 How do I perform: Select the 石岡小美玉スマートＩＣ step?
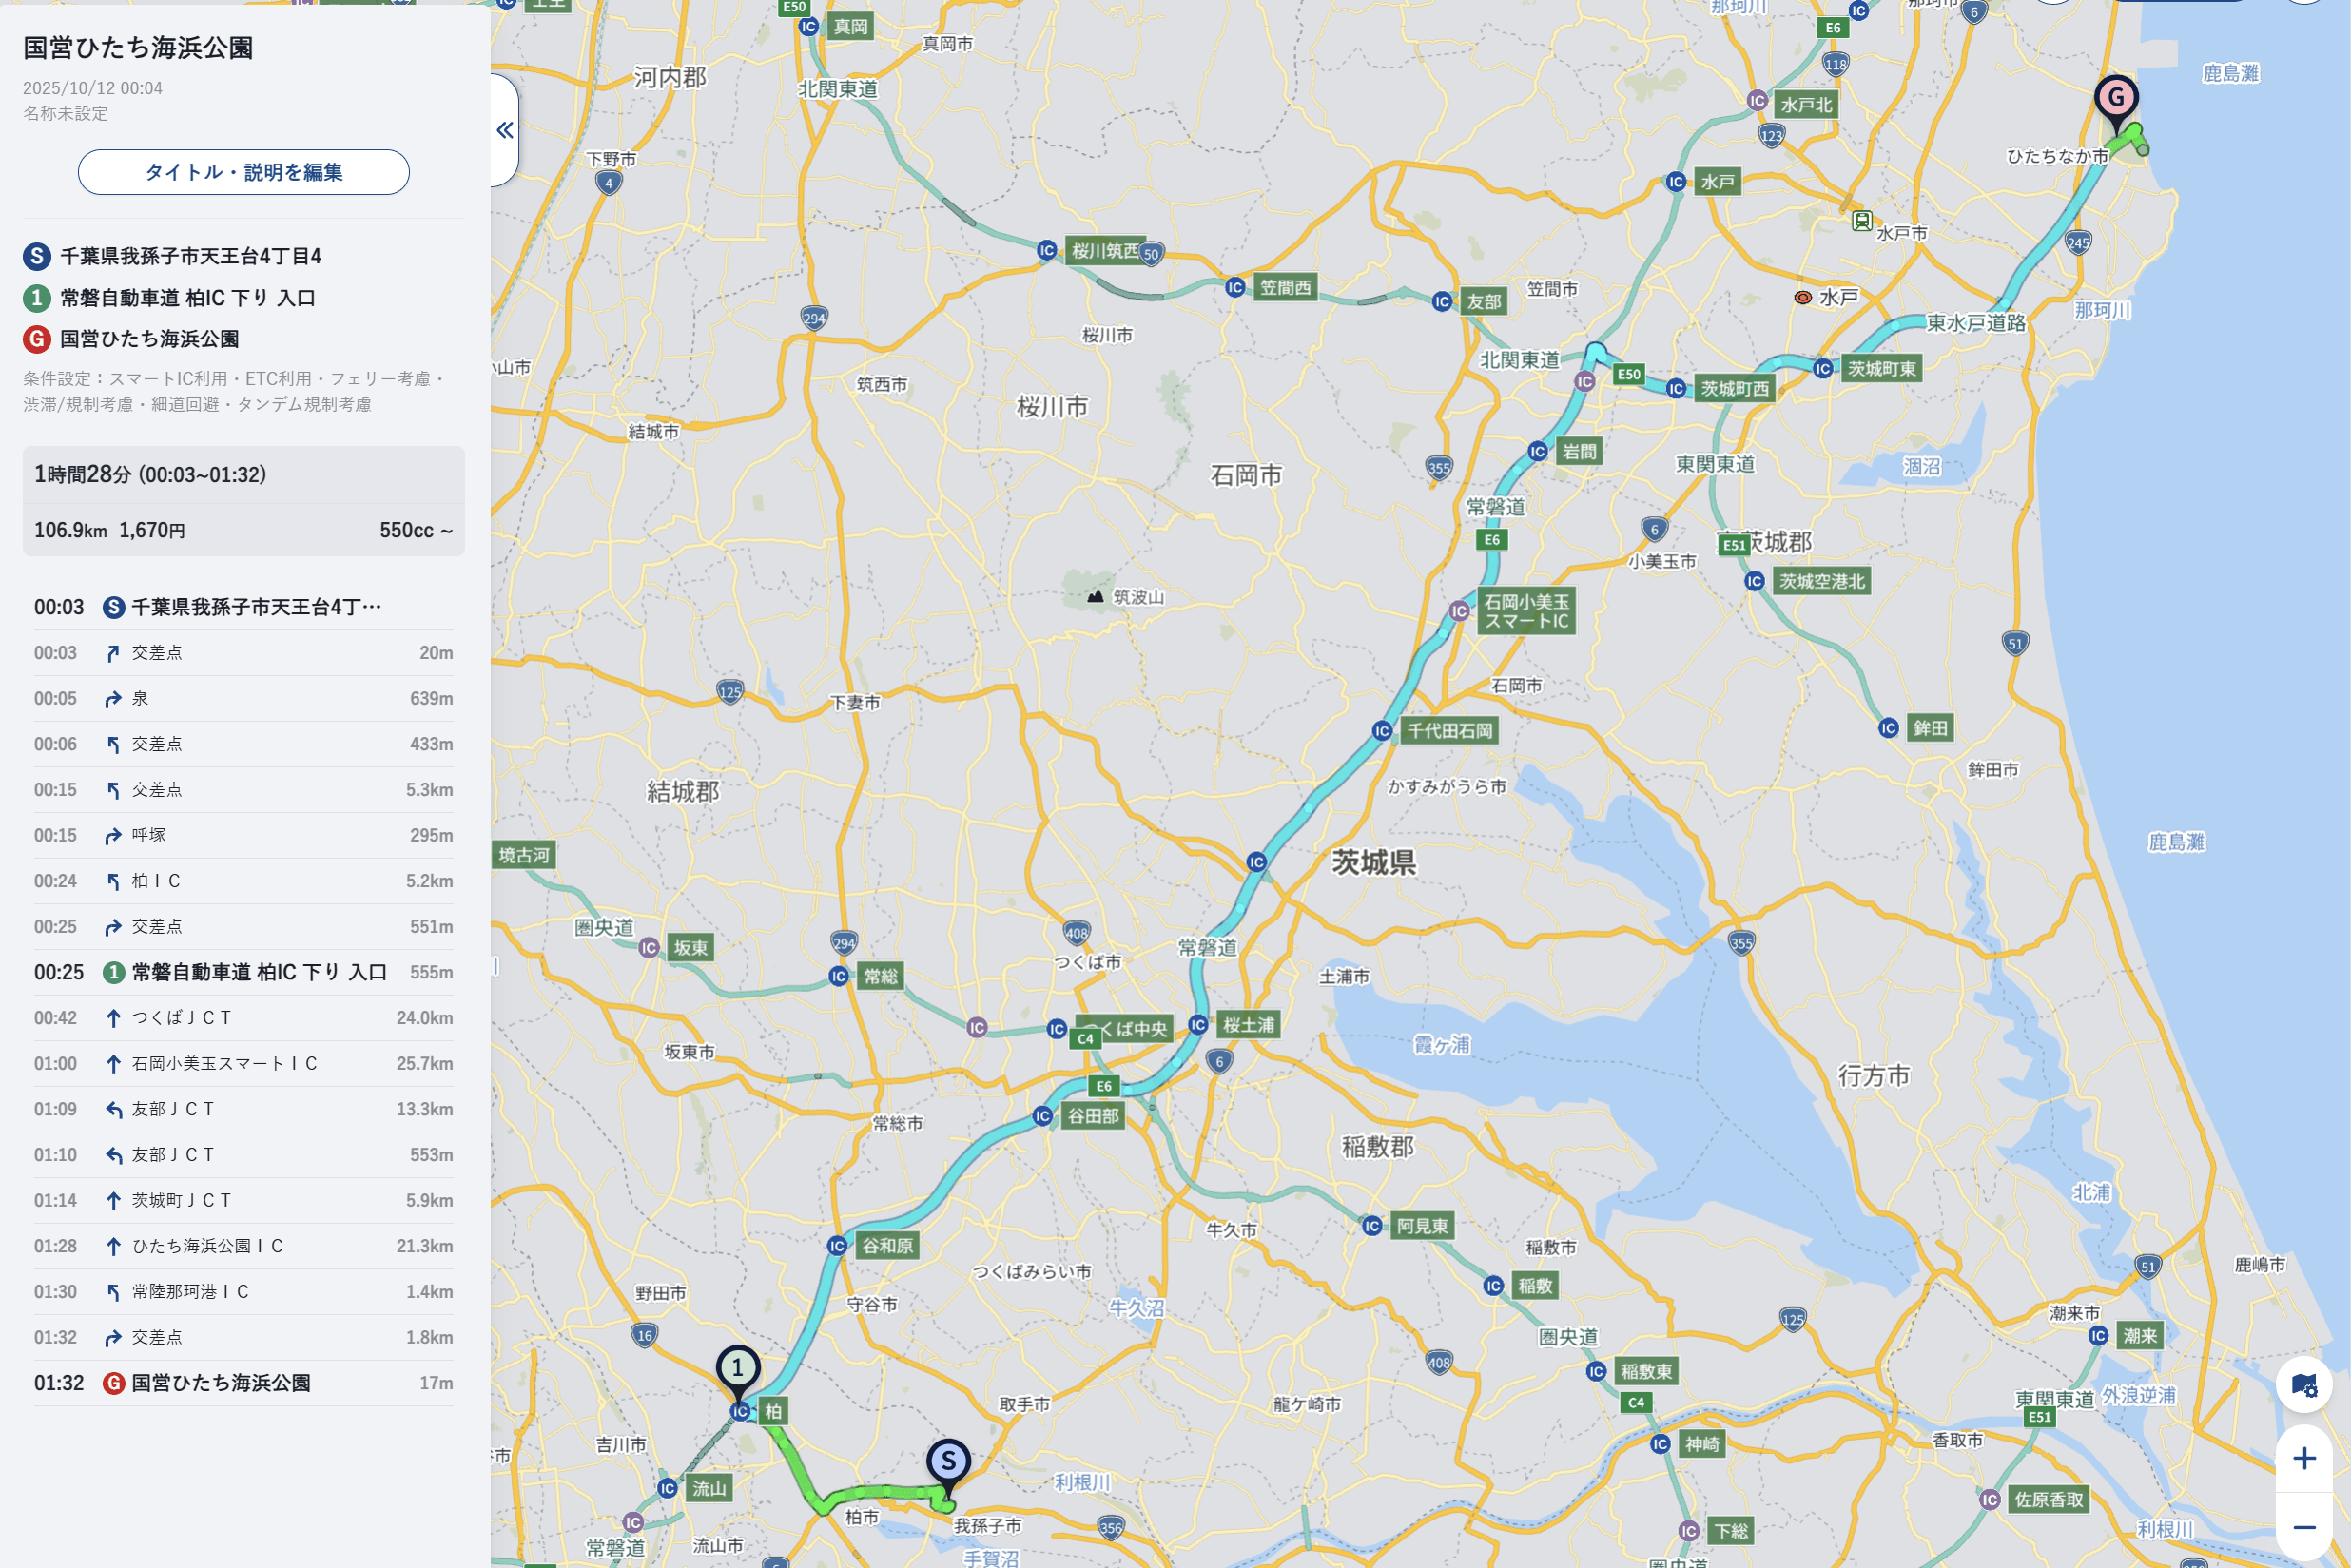244,1064
